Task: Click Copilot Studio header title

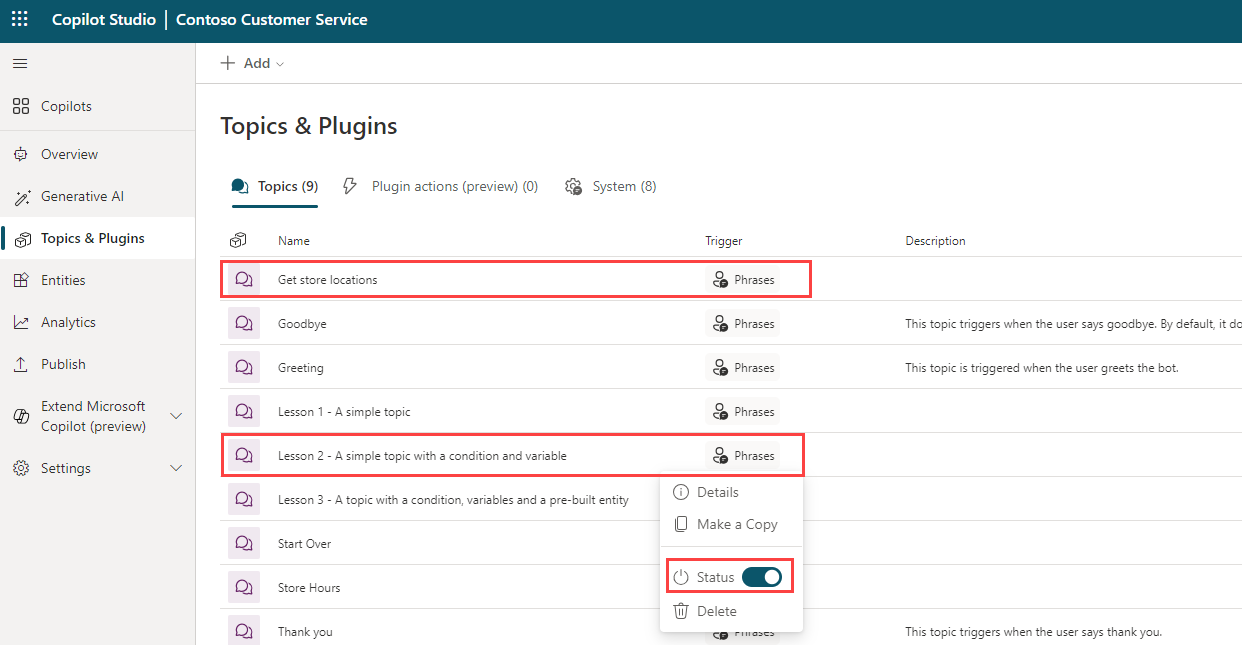Action: pos(103,20)
